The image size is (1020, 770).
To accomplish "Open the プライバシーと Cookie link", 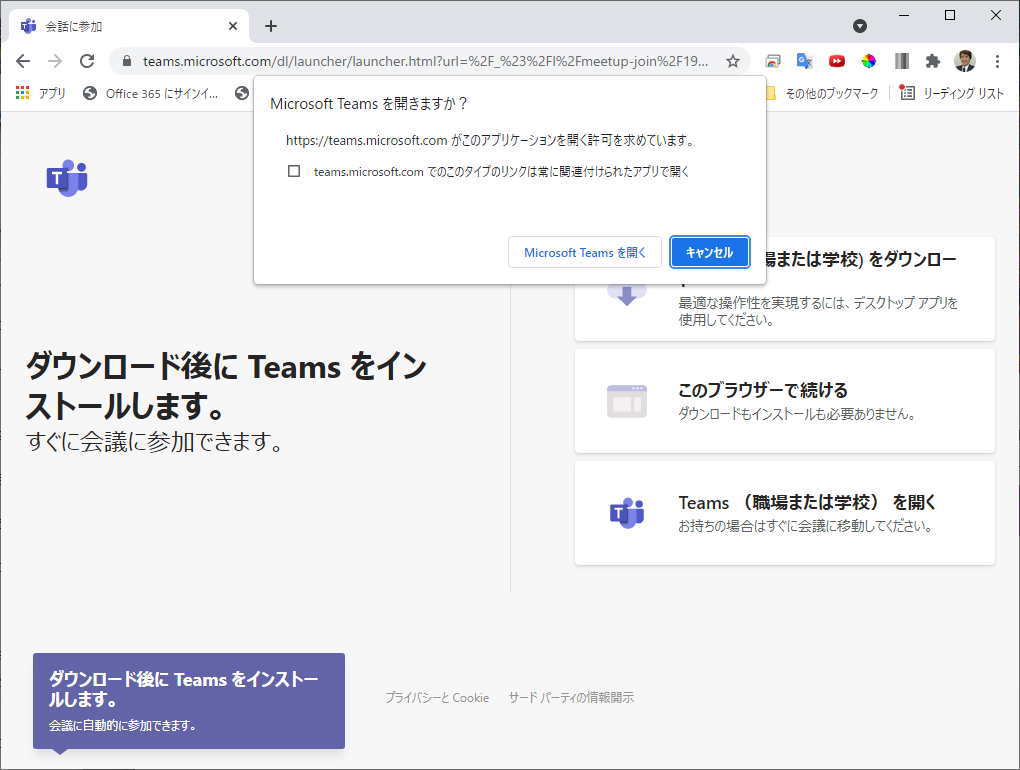I will pyautogui.click(x=437, y=697).
